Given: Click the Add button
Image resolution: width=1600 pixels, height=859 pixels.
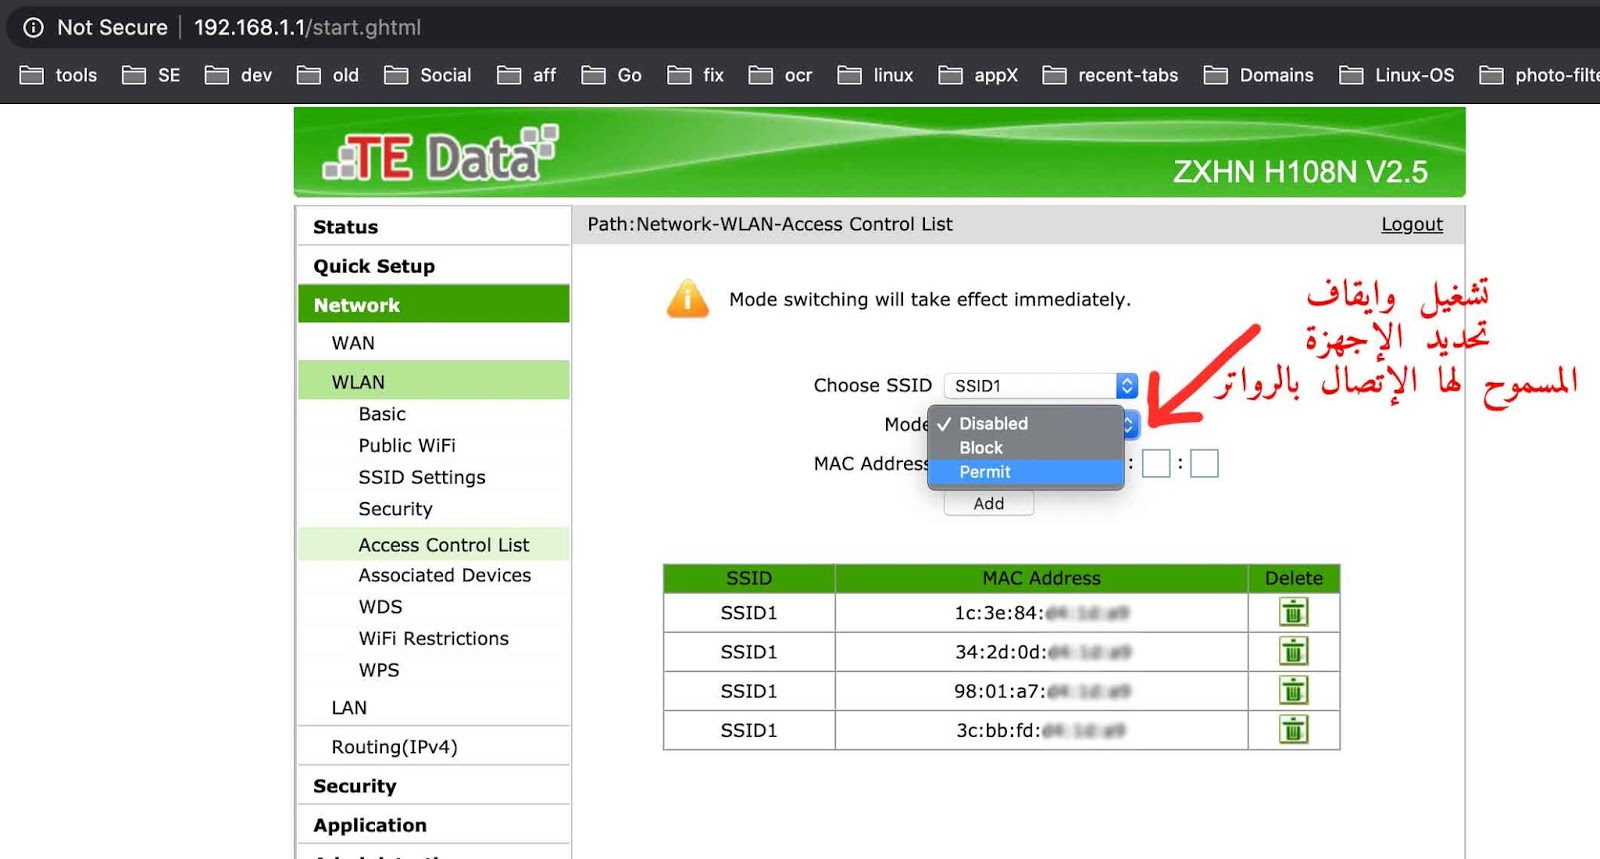Looking at the screenshot, I should (988, 504).
